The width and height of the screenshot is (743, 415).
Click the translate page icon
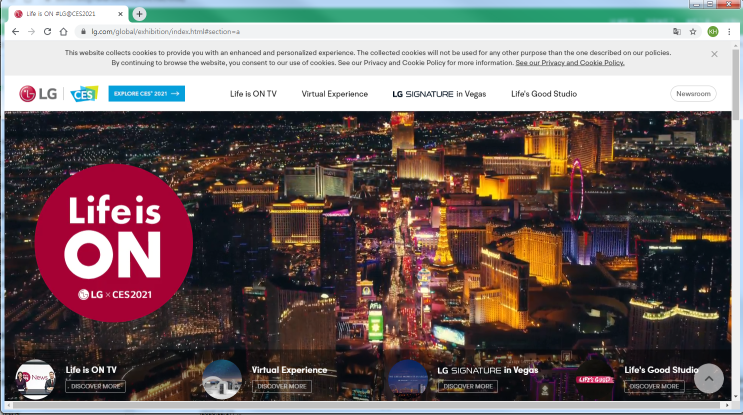click(x=677, y=31)
